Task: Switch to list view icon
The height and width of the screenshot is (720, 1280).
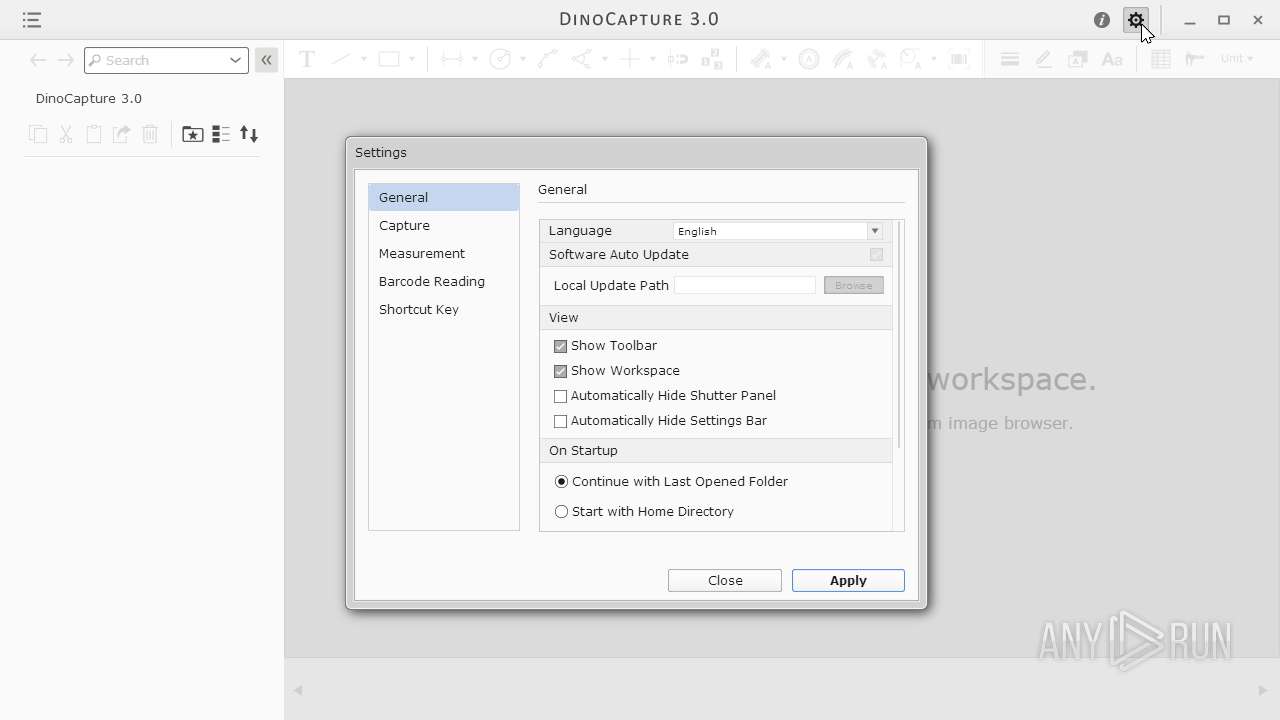Action: pyautogui.click(x=221, y=134)
